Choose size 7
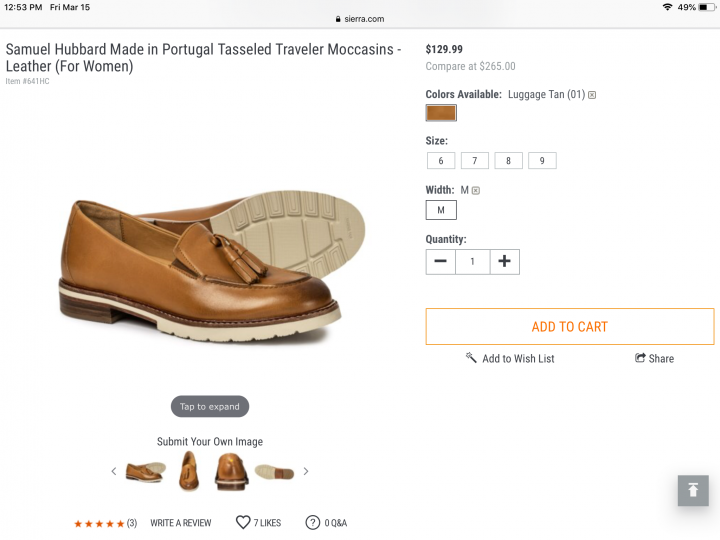Viewport: 720px width, 540px height. tap(475, 161)
